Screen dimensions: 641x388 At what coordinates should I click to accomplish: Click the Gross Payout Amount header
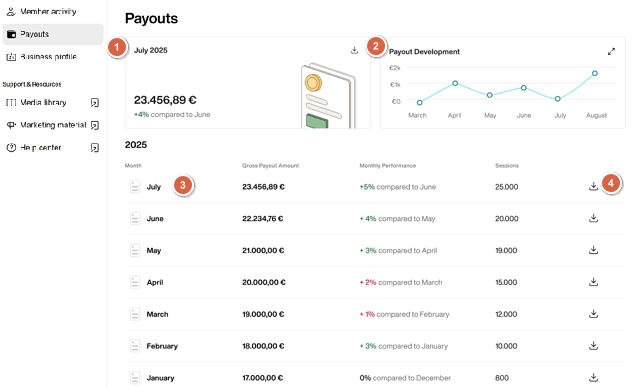[271, 166]
